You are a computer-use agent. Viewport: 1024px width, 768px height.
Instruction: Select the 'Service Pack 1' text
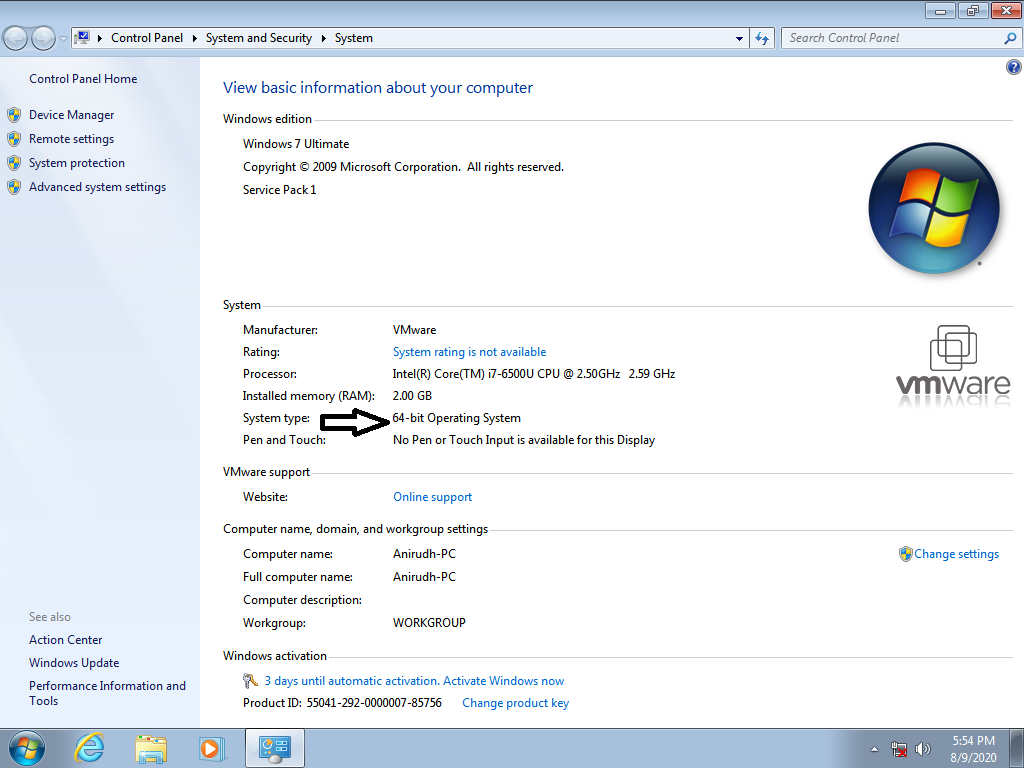(280, 190)
